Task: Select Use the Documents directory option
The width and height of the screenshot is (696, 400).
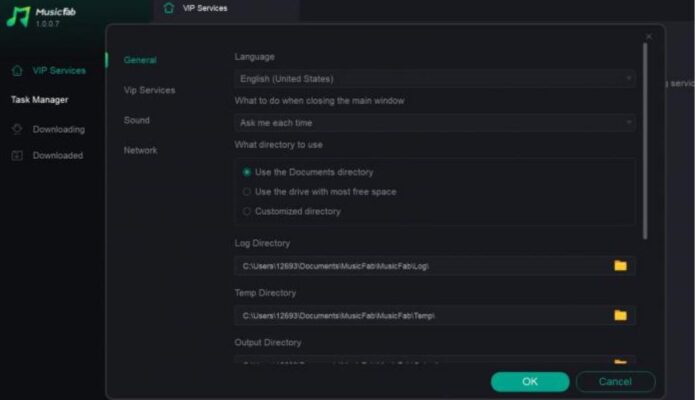Action: [x=247, y=172]
